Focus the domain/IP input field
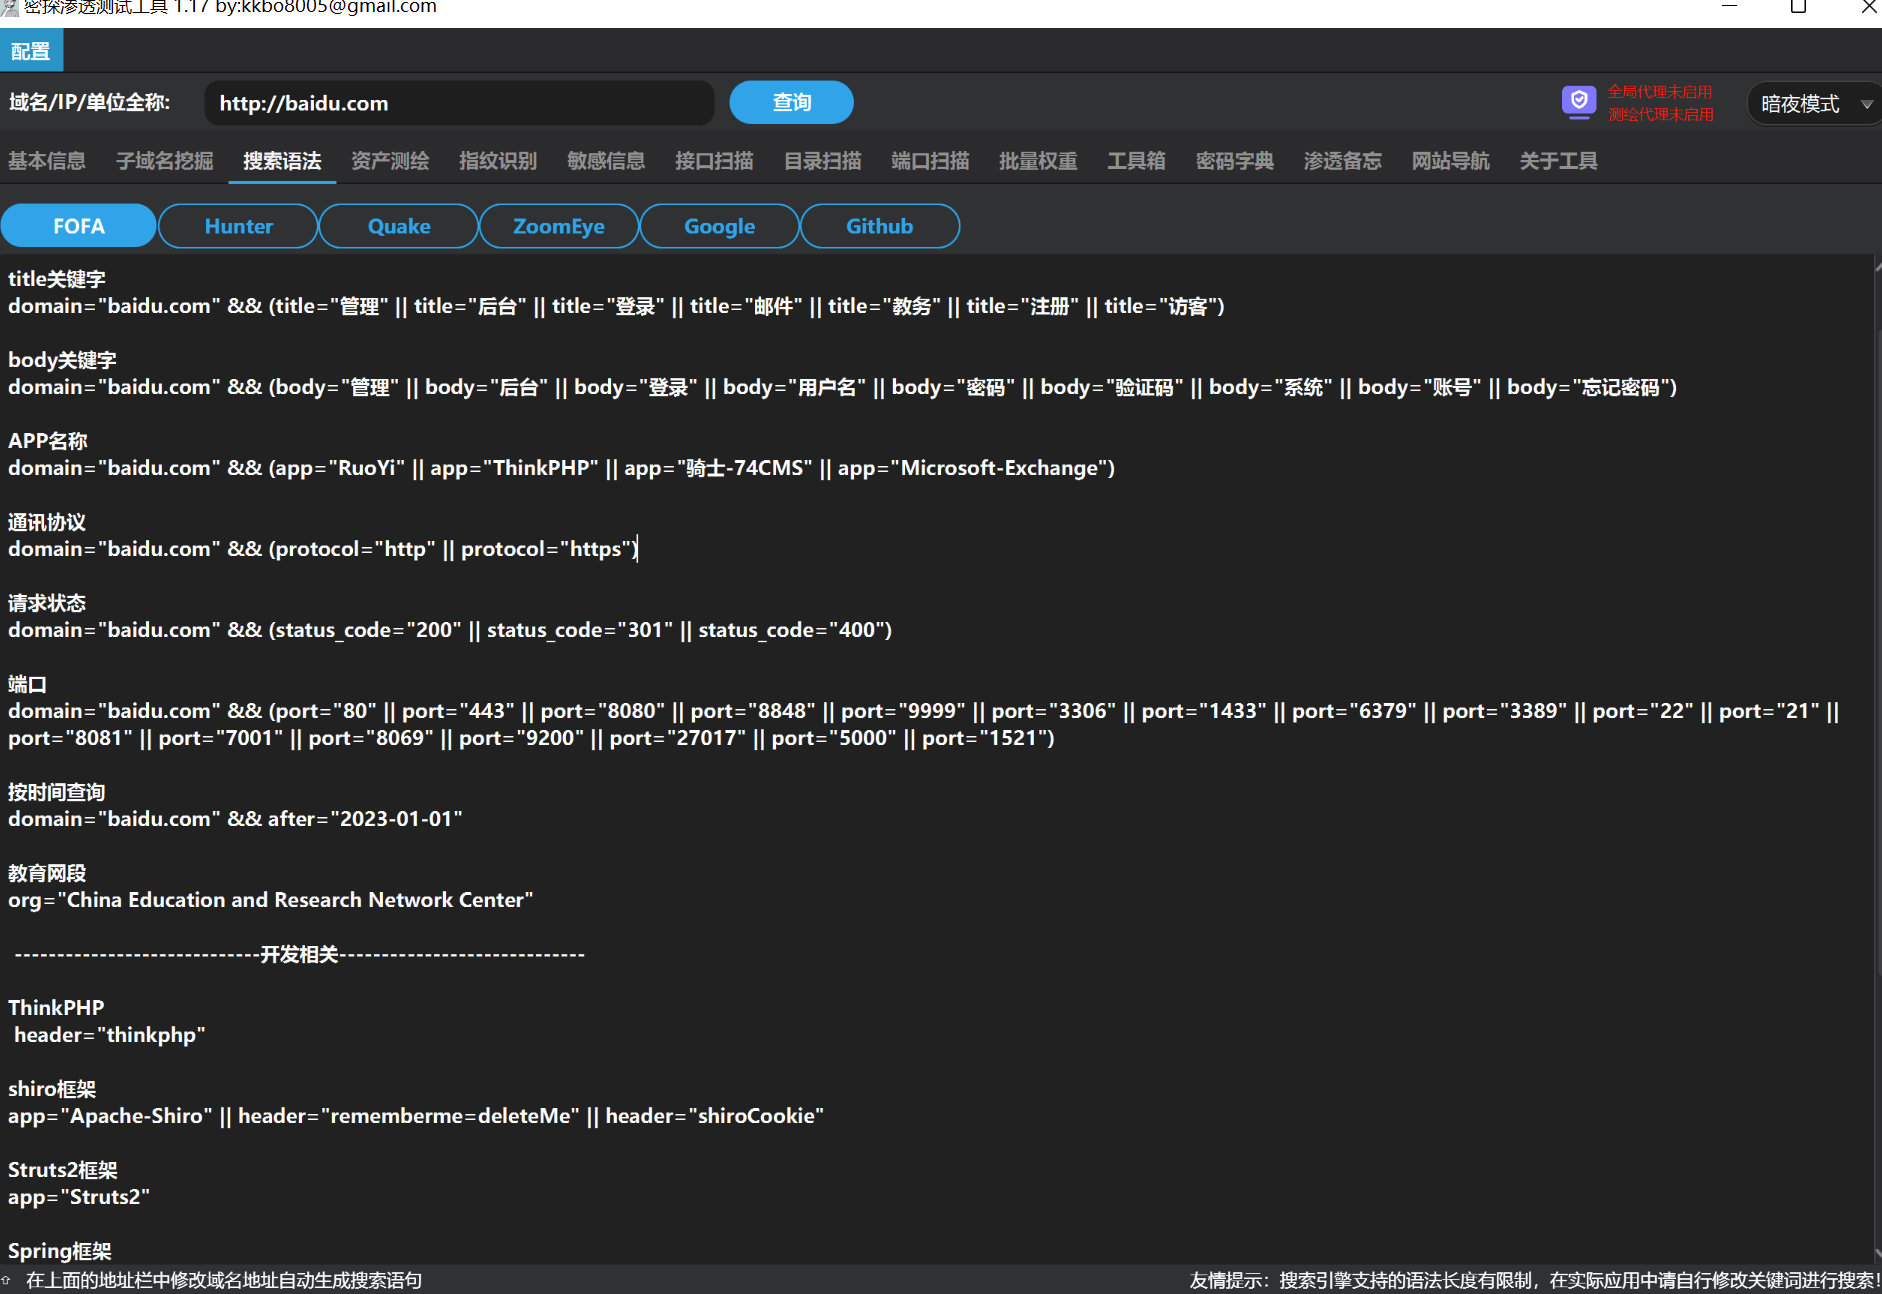Viewport: 1882px width, 1294px height. [x=459, y=103]
